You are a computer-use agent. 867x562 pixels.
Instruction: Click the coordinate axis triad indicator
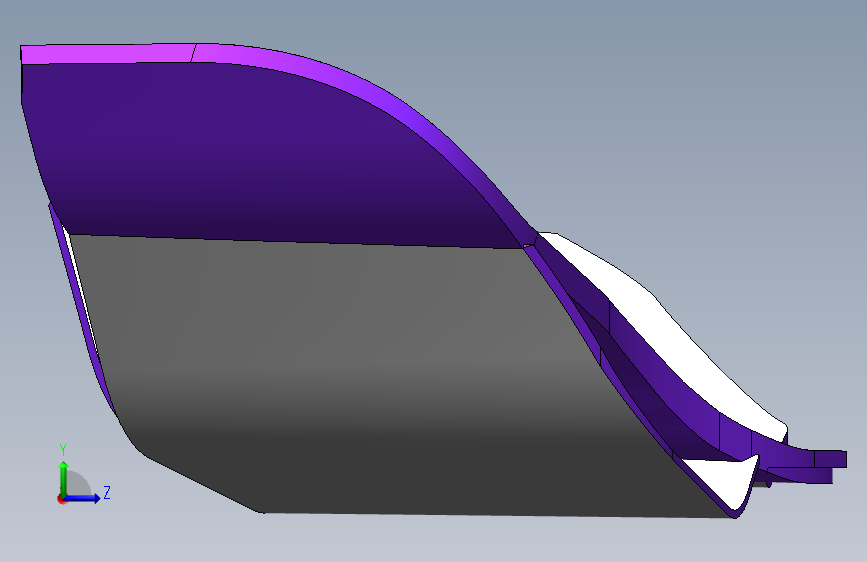[83, 475]
